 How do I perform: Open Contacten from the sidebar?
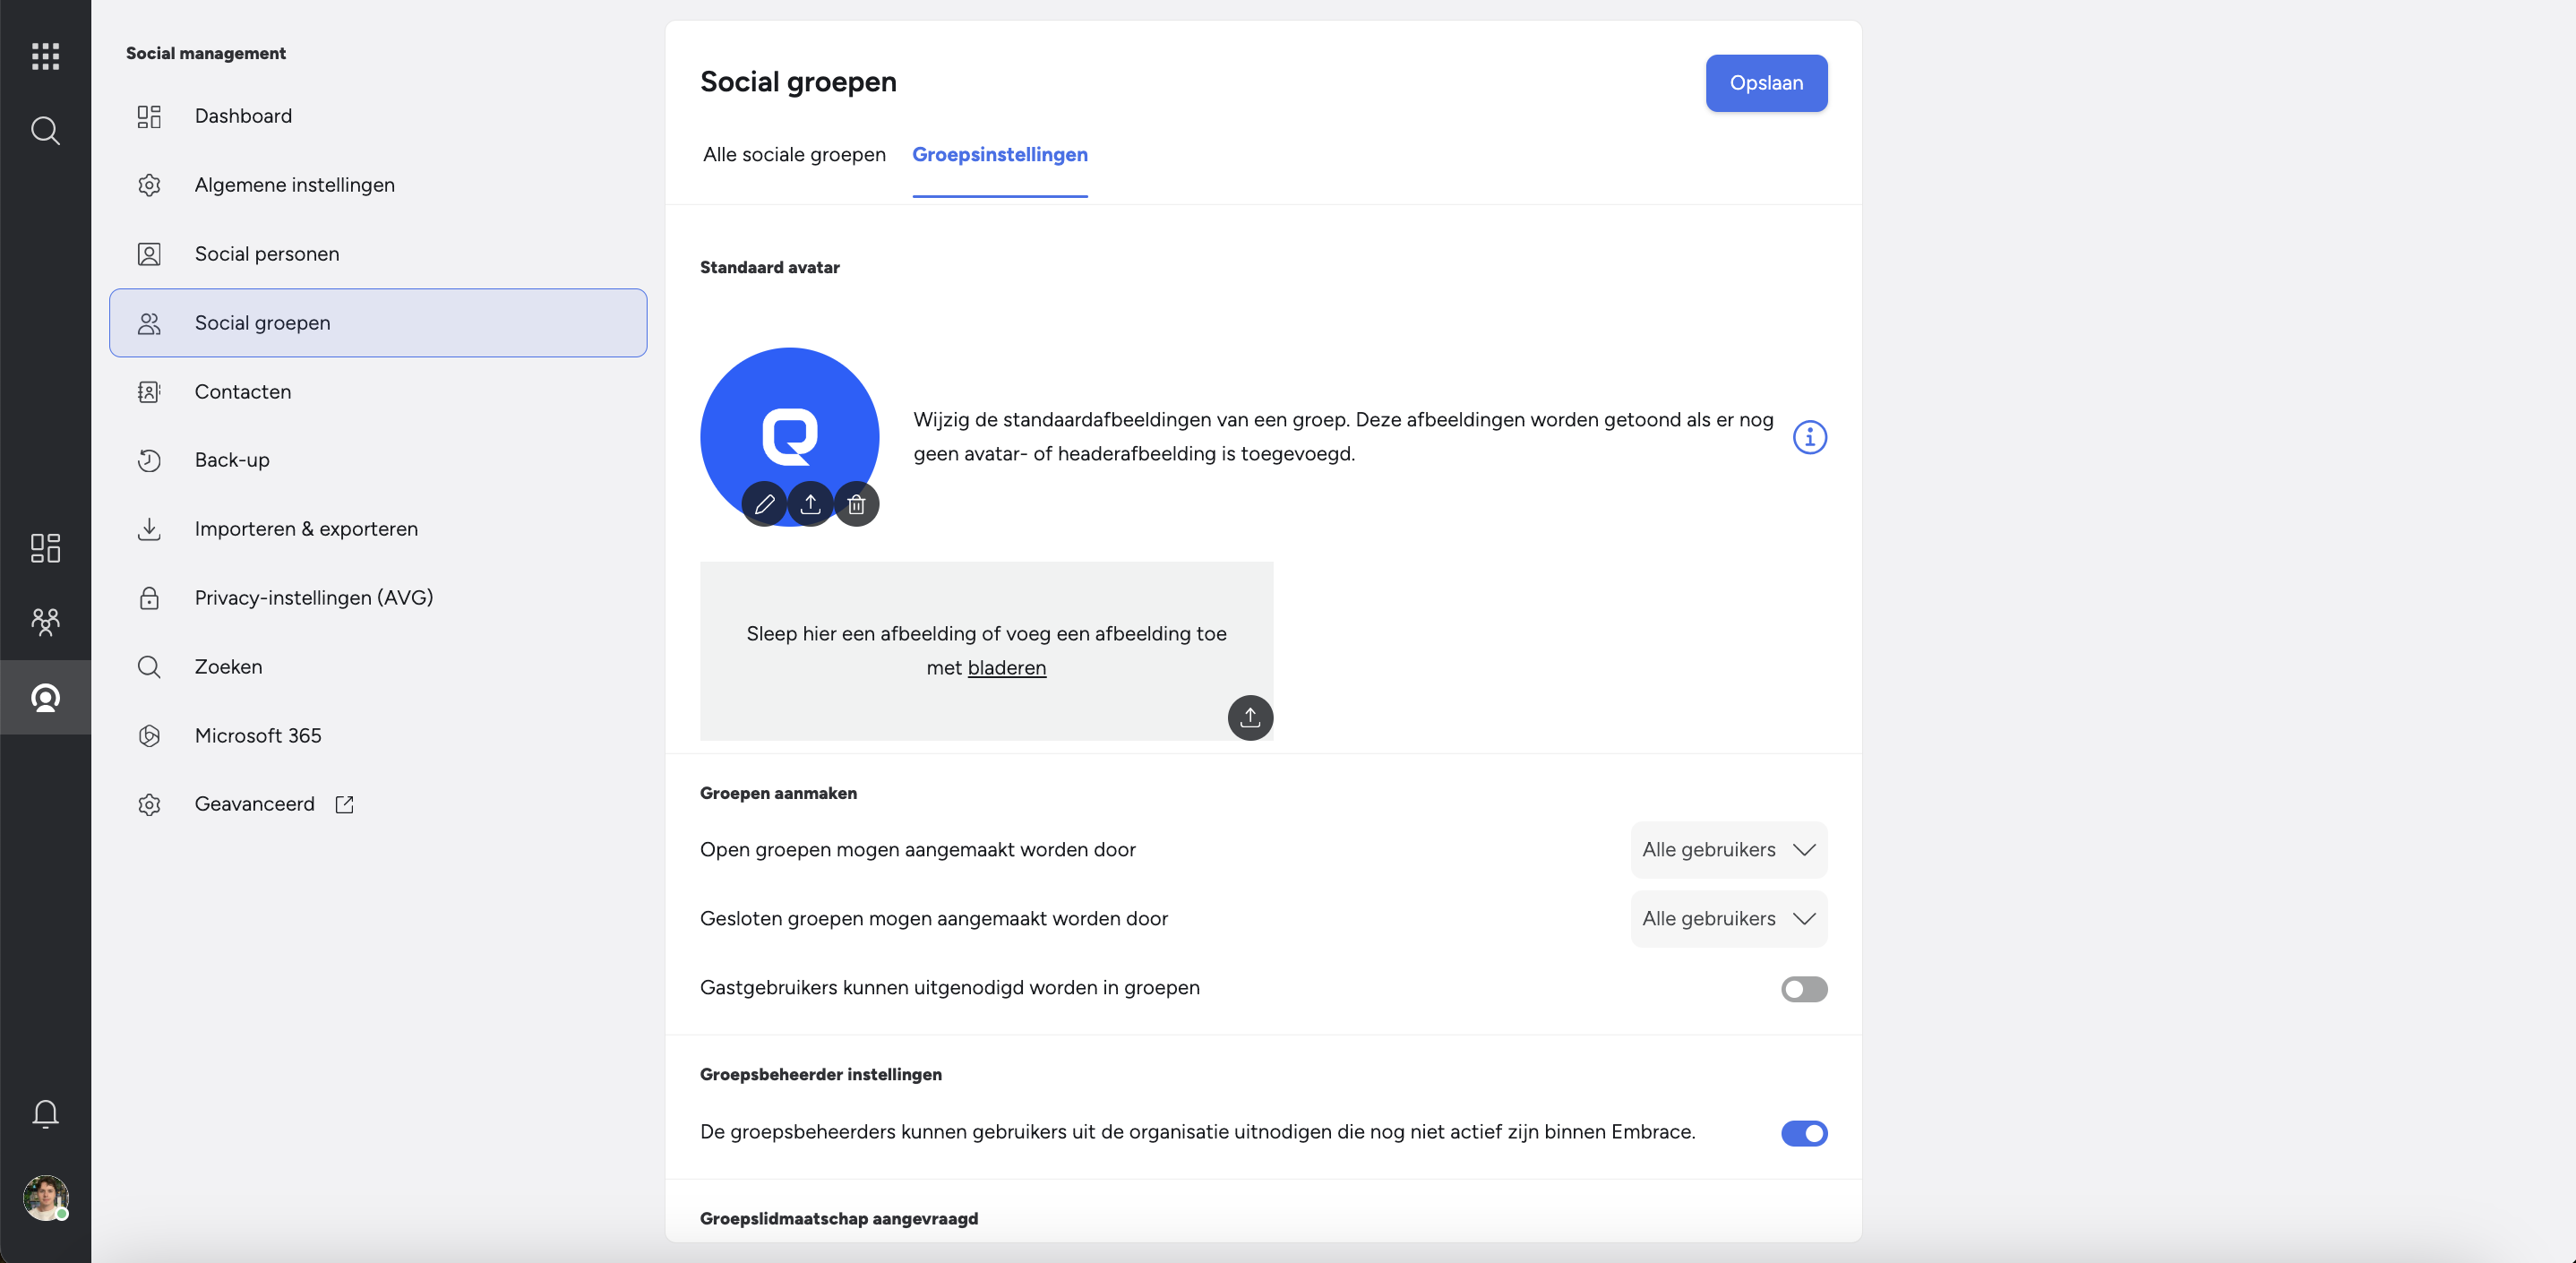149,391
